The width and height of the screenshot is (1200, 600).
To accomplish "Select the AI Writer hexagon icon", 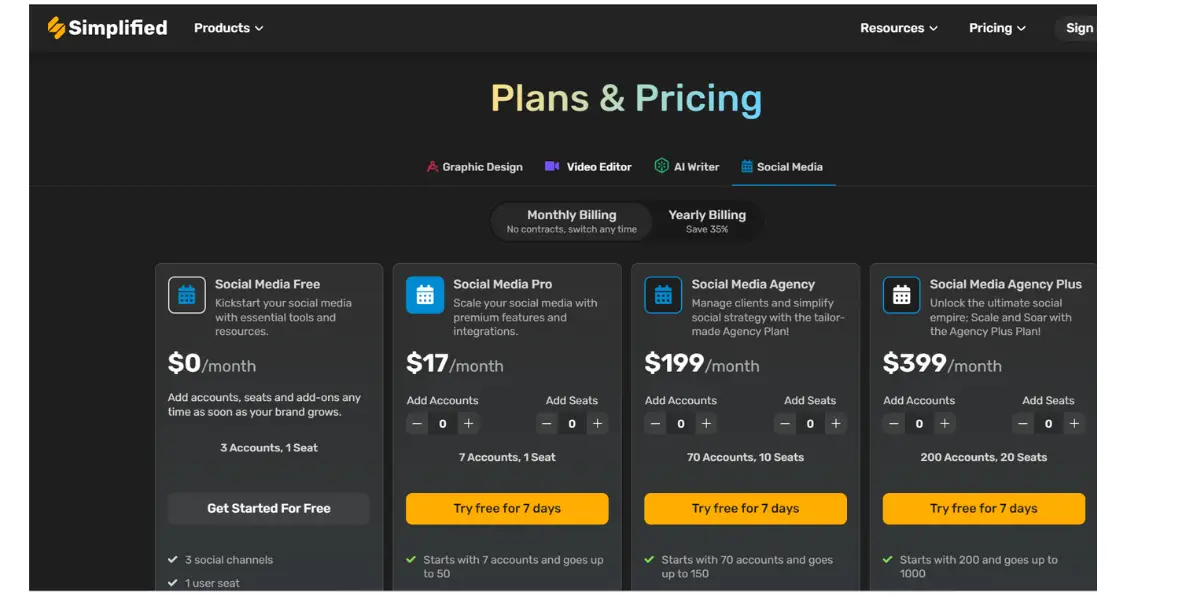I will tap(661, 166).
